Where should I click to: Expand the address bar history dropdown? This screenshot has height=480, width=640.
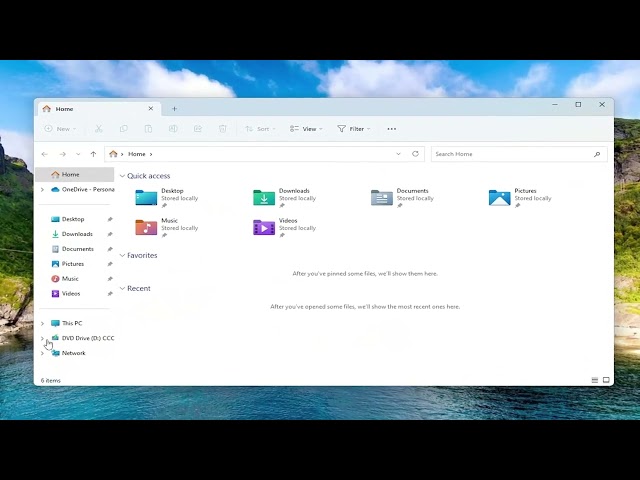pos(398,154)
